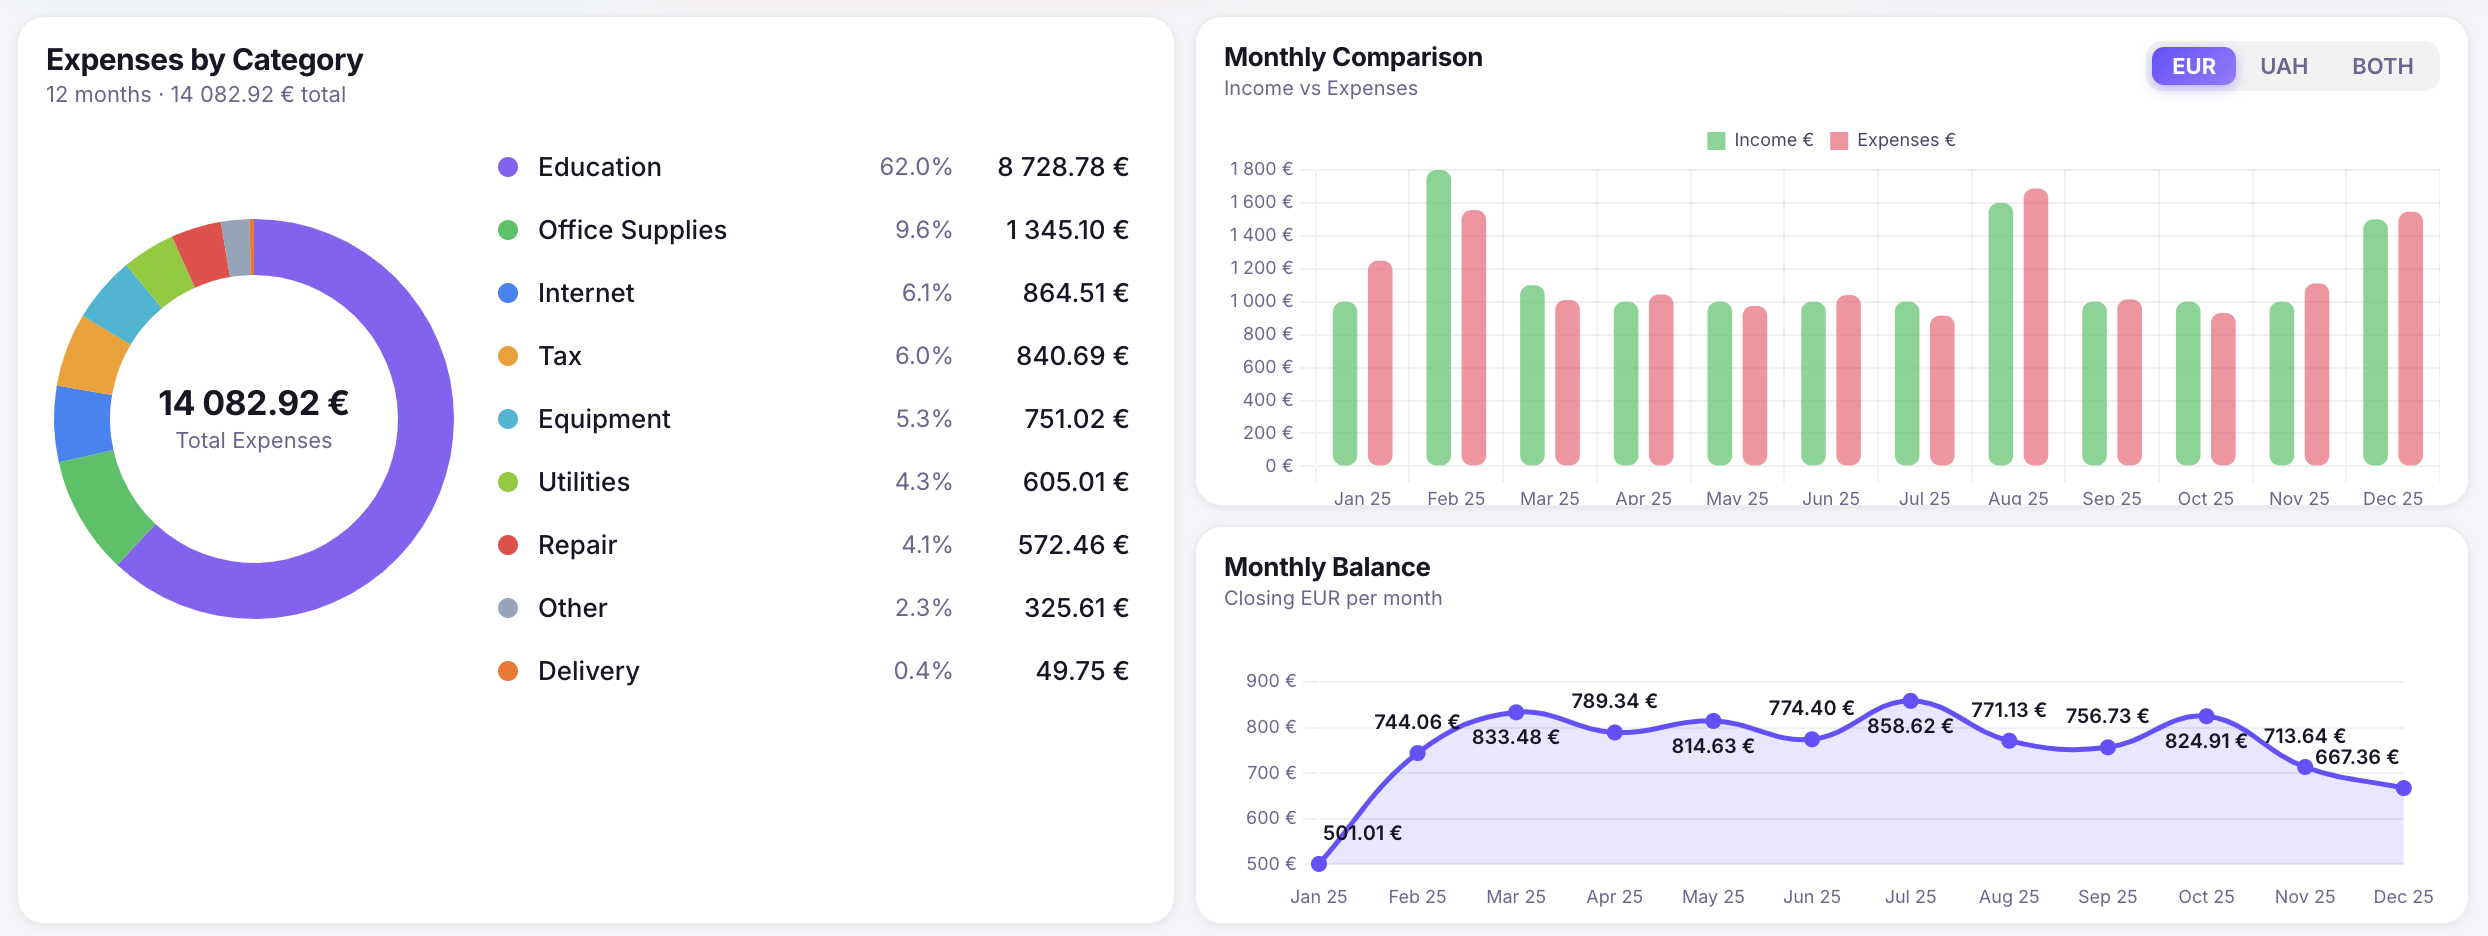Image resolution: width=2488 pixels, height=936 pixels.
Task: Click the Jul 25 balance point marker
Action: 1910,701
